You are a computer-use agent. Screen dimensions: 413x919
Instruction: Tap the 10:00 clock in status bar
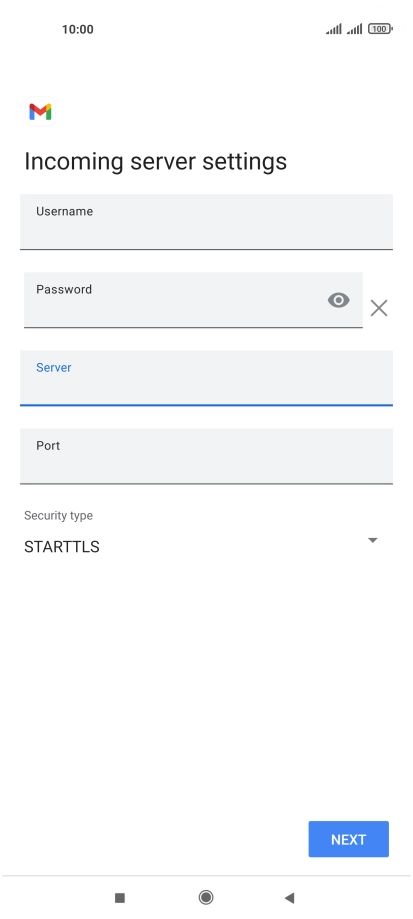tap(78, 29)
